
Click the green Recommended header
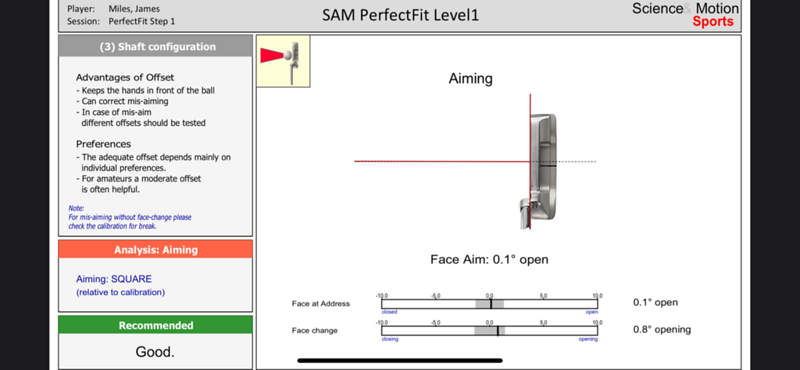point(156,325)
